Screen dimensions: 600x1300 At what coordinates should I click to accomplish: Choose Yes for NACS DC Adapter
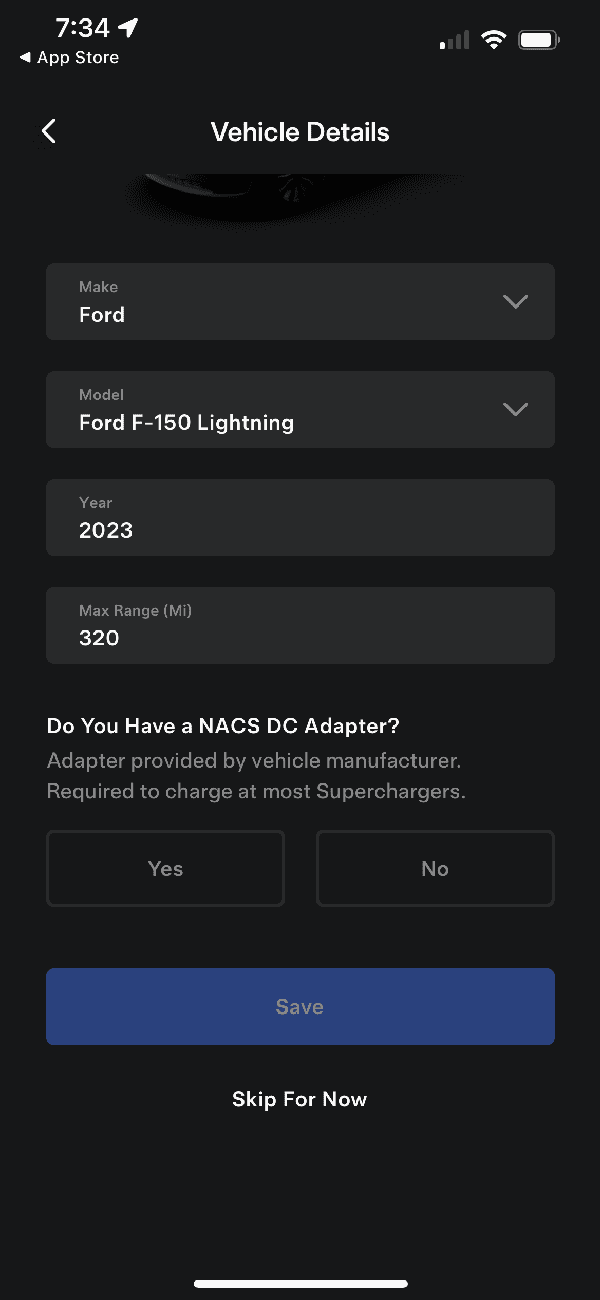point(166,869)
